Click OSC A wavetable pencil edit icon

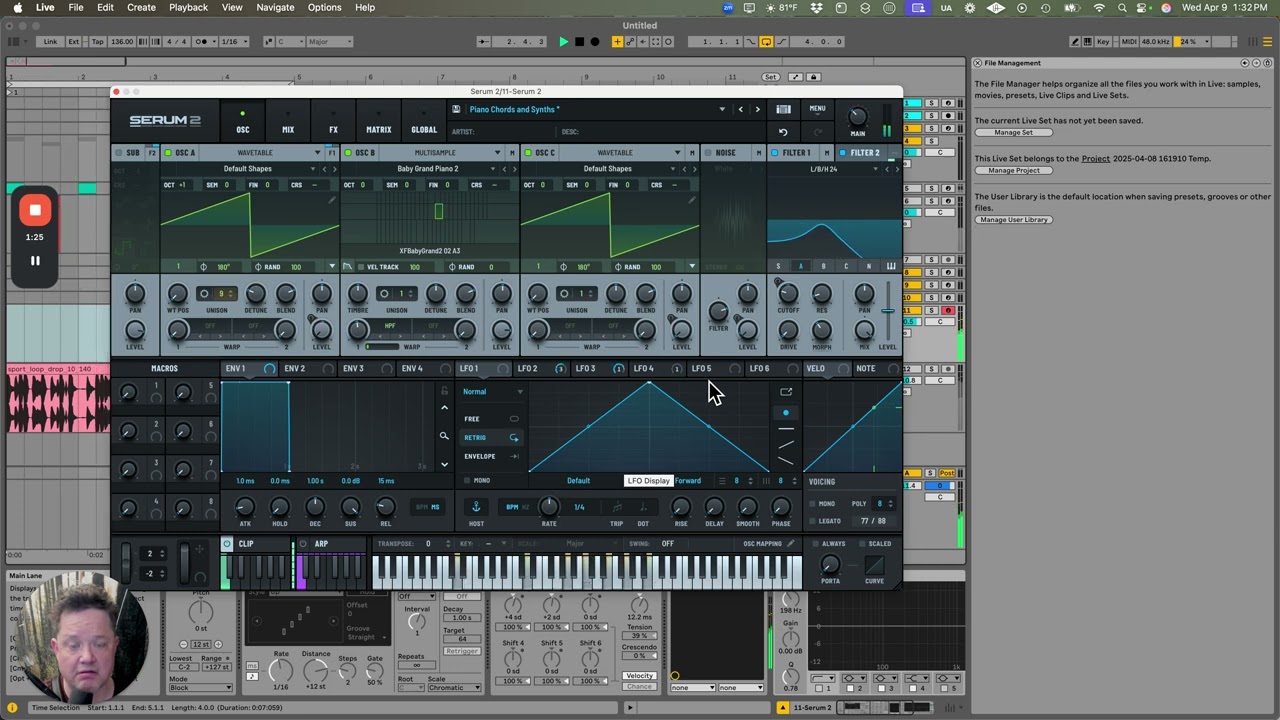click(x=332, y=200)
